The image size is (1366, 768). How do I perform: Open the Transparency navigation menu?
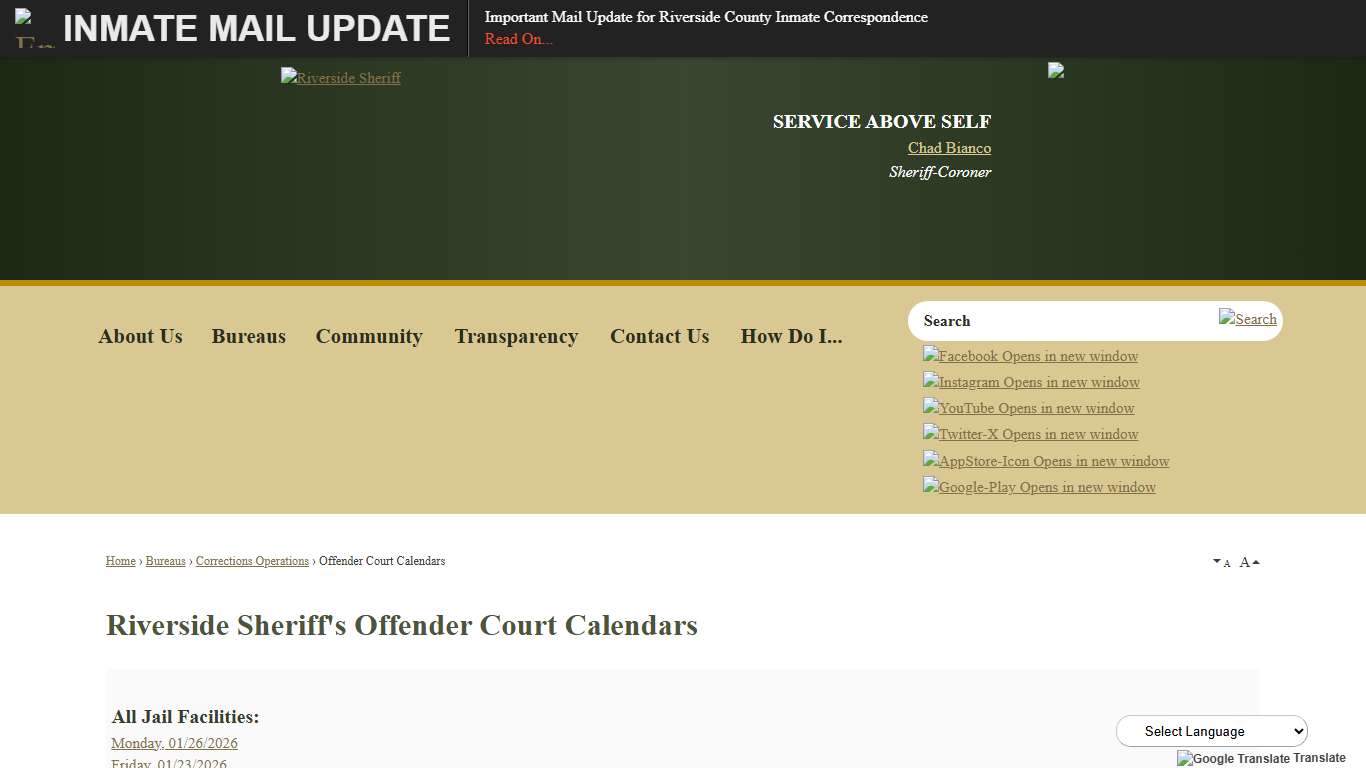(516, 336)
